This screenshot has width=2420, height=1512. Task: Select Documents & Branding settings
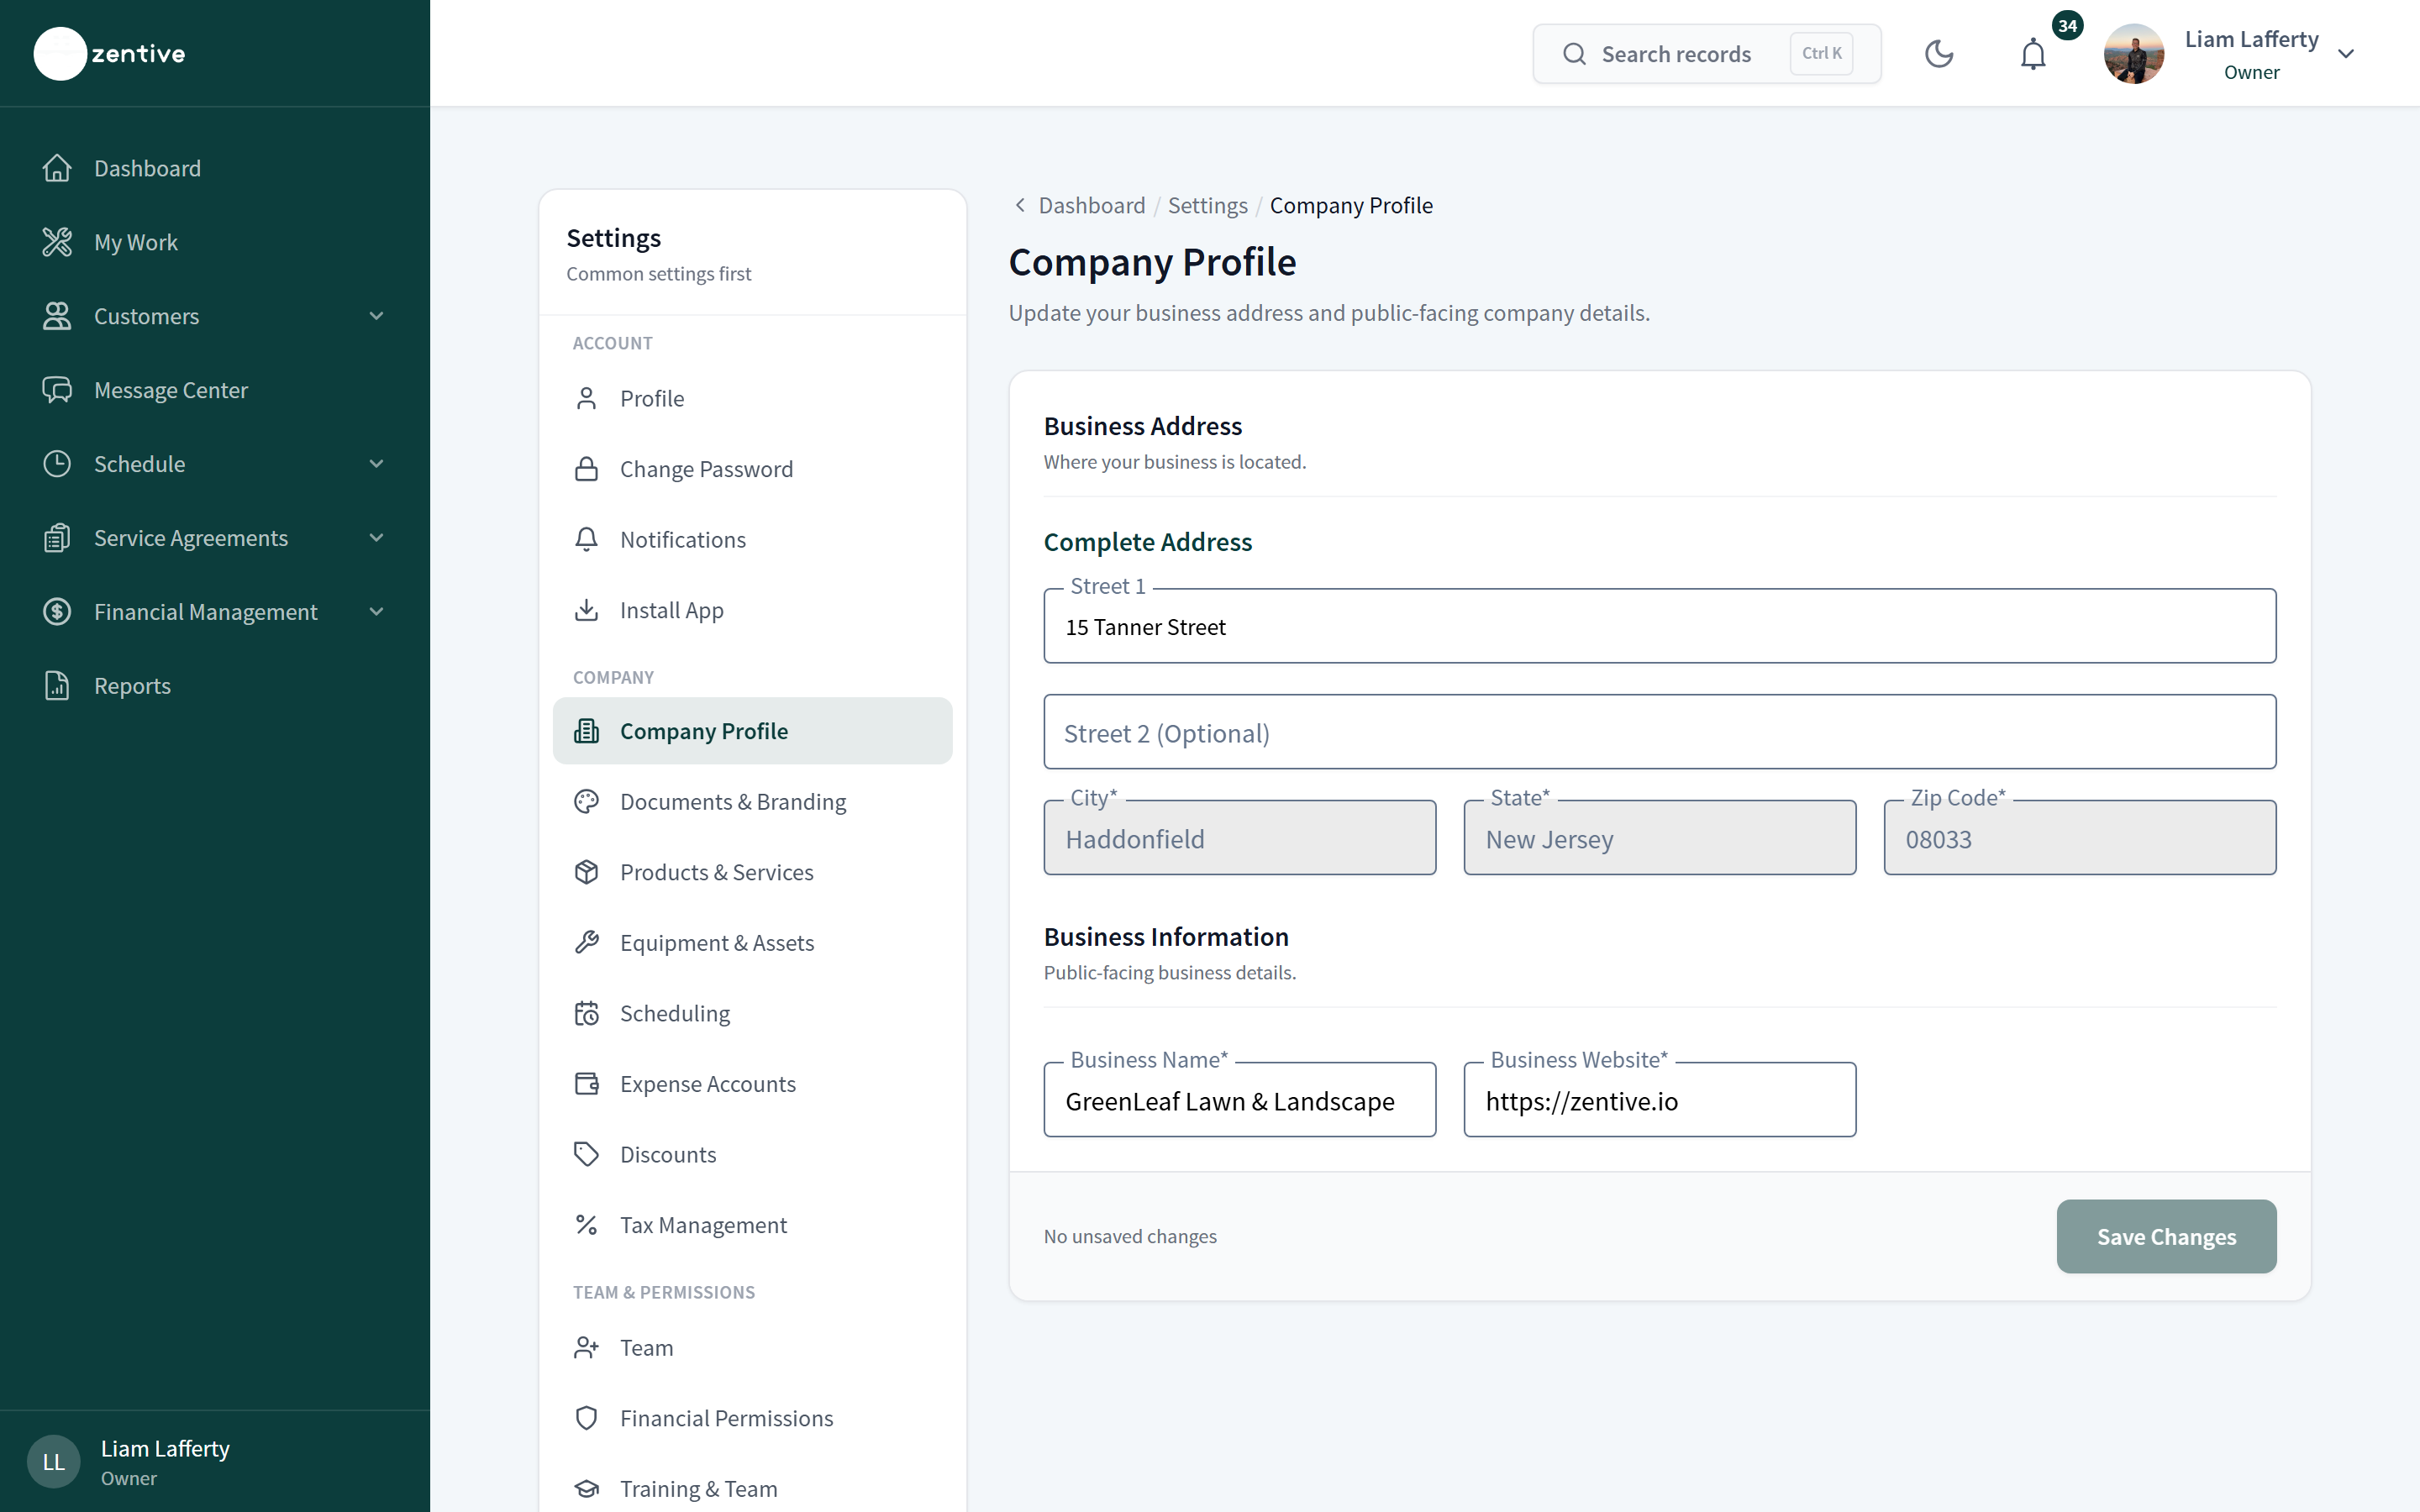(752, 802)
